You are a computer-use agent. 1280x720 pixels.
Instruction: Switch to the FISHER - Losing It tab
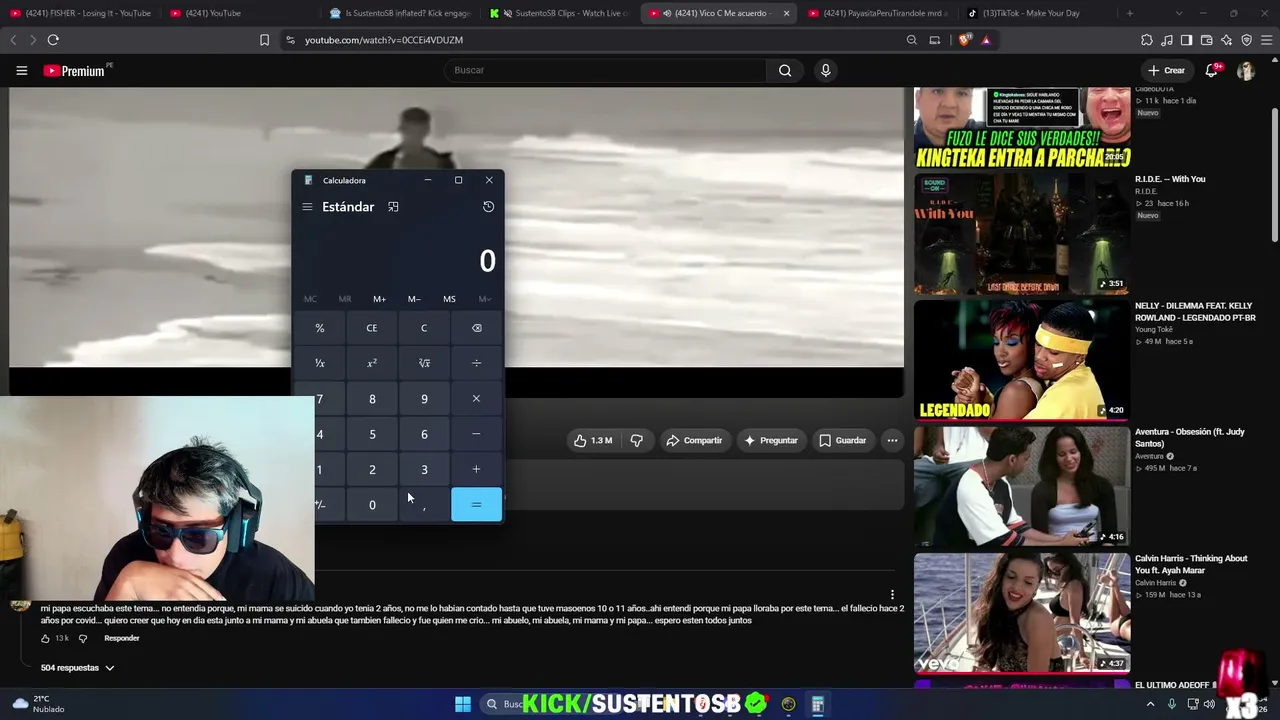[81, 13]
